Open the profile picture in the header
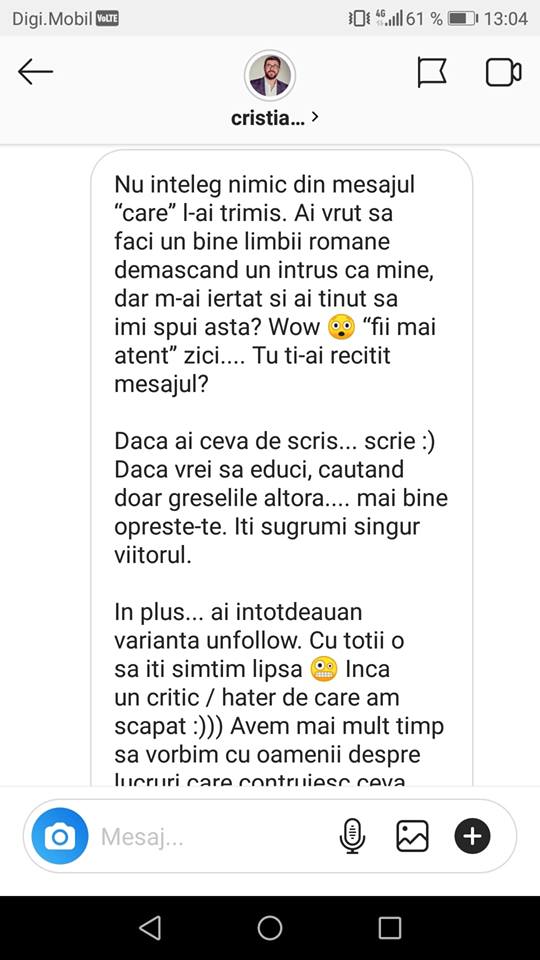 point(270,75)
